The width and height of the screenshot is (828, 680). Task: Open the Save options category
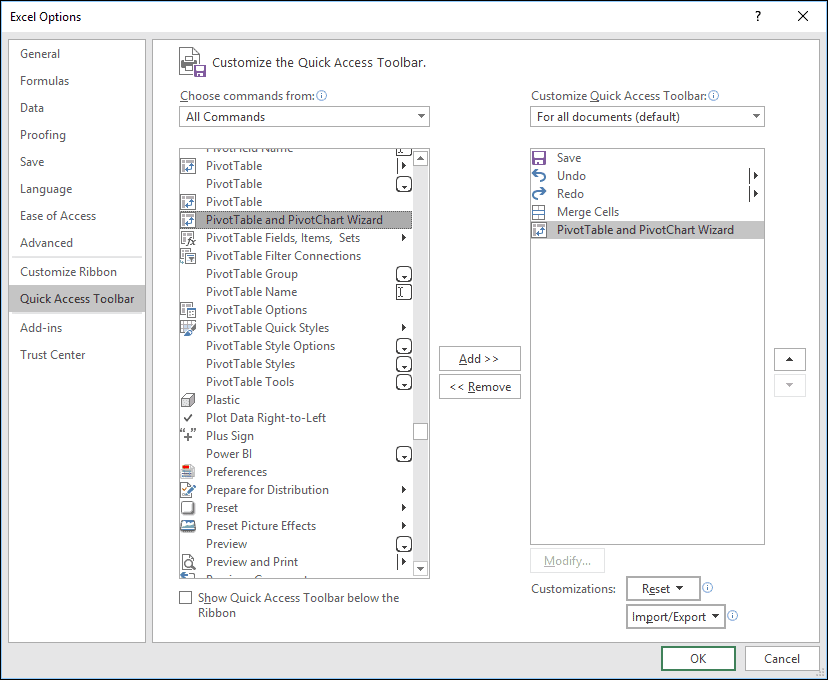[x=77, y=162]
